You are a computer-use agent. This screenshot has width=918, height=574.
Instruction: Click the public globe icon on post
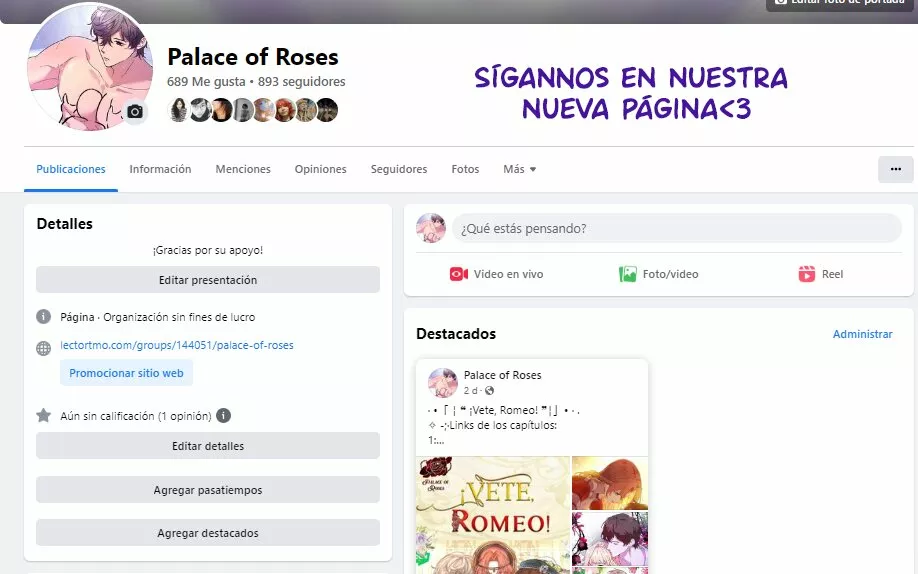[x=489, y=391]
